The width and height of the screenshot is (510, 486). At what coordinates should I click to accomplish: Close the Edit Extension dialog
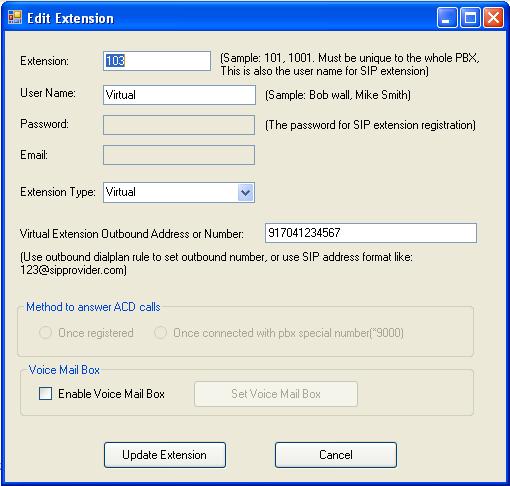(x=493, y=17)
